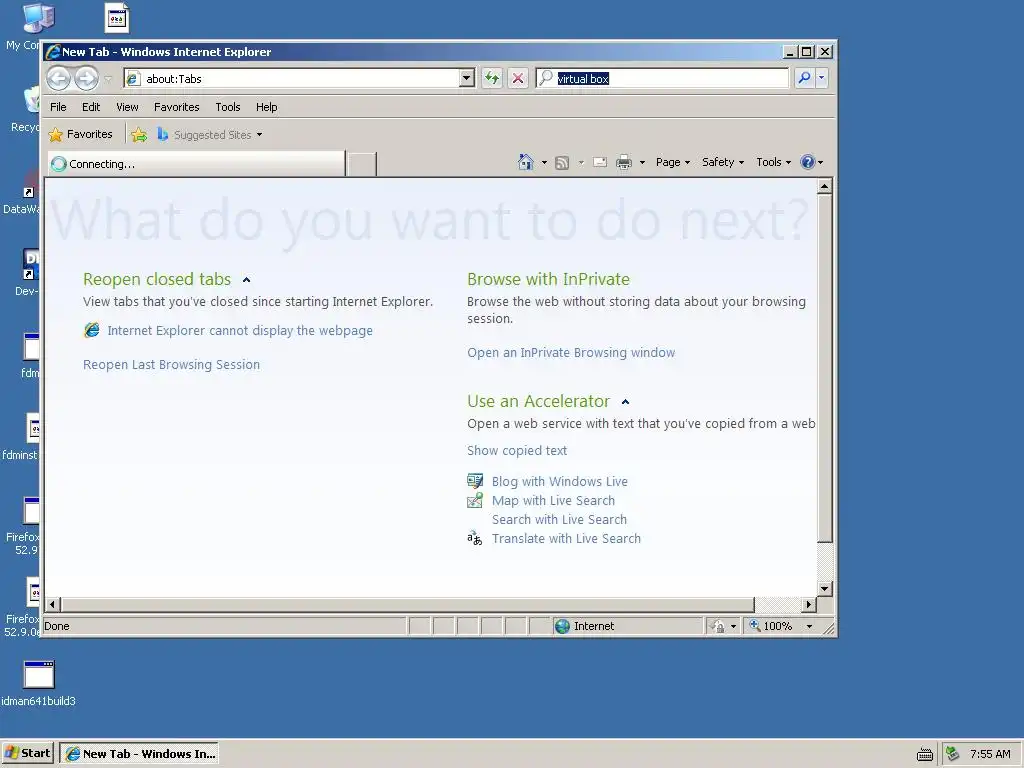Click Reopen Last Browsing Session link
The height and width of the screenshot is (768, 1024).
pyautogui.click(x=171, y=364)
